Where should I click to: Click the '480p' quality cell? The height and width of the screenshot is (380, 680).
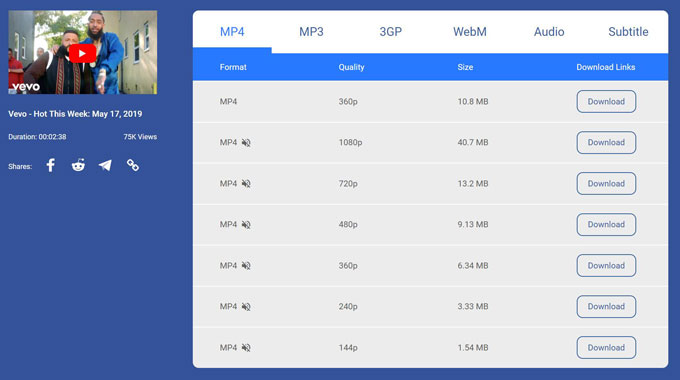pos(348,225)
